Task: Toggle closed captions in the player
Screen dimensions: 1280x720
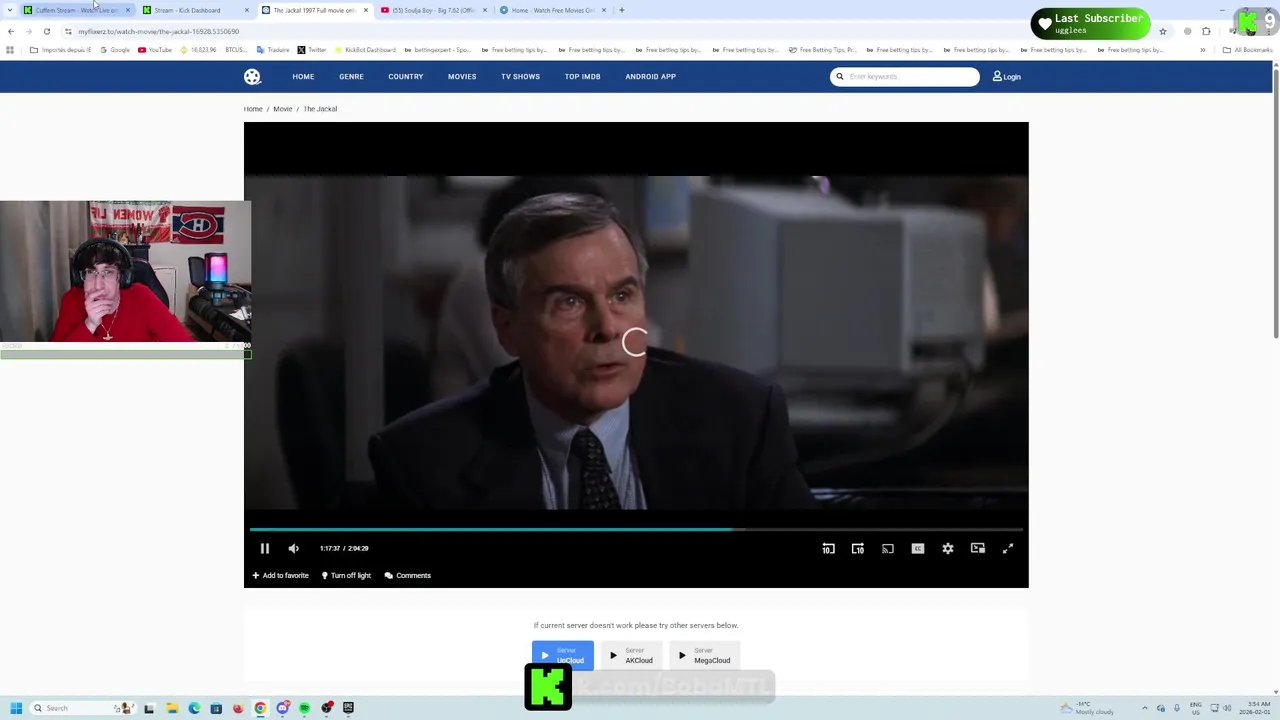Action: (x=918, y=548)
